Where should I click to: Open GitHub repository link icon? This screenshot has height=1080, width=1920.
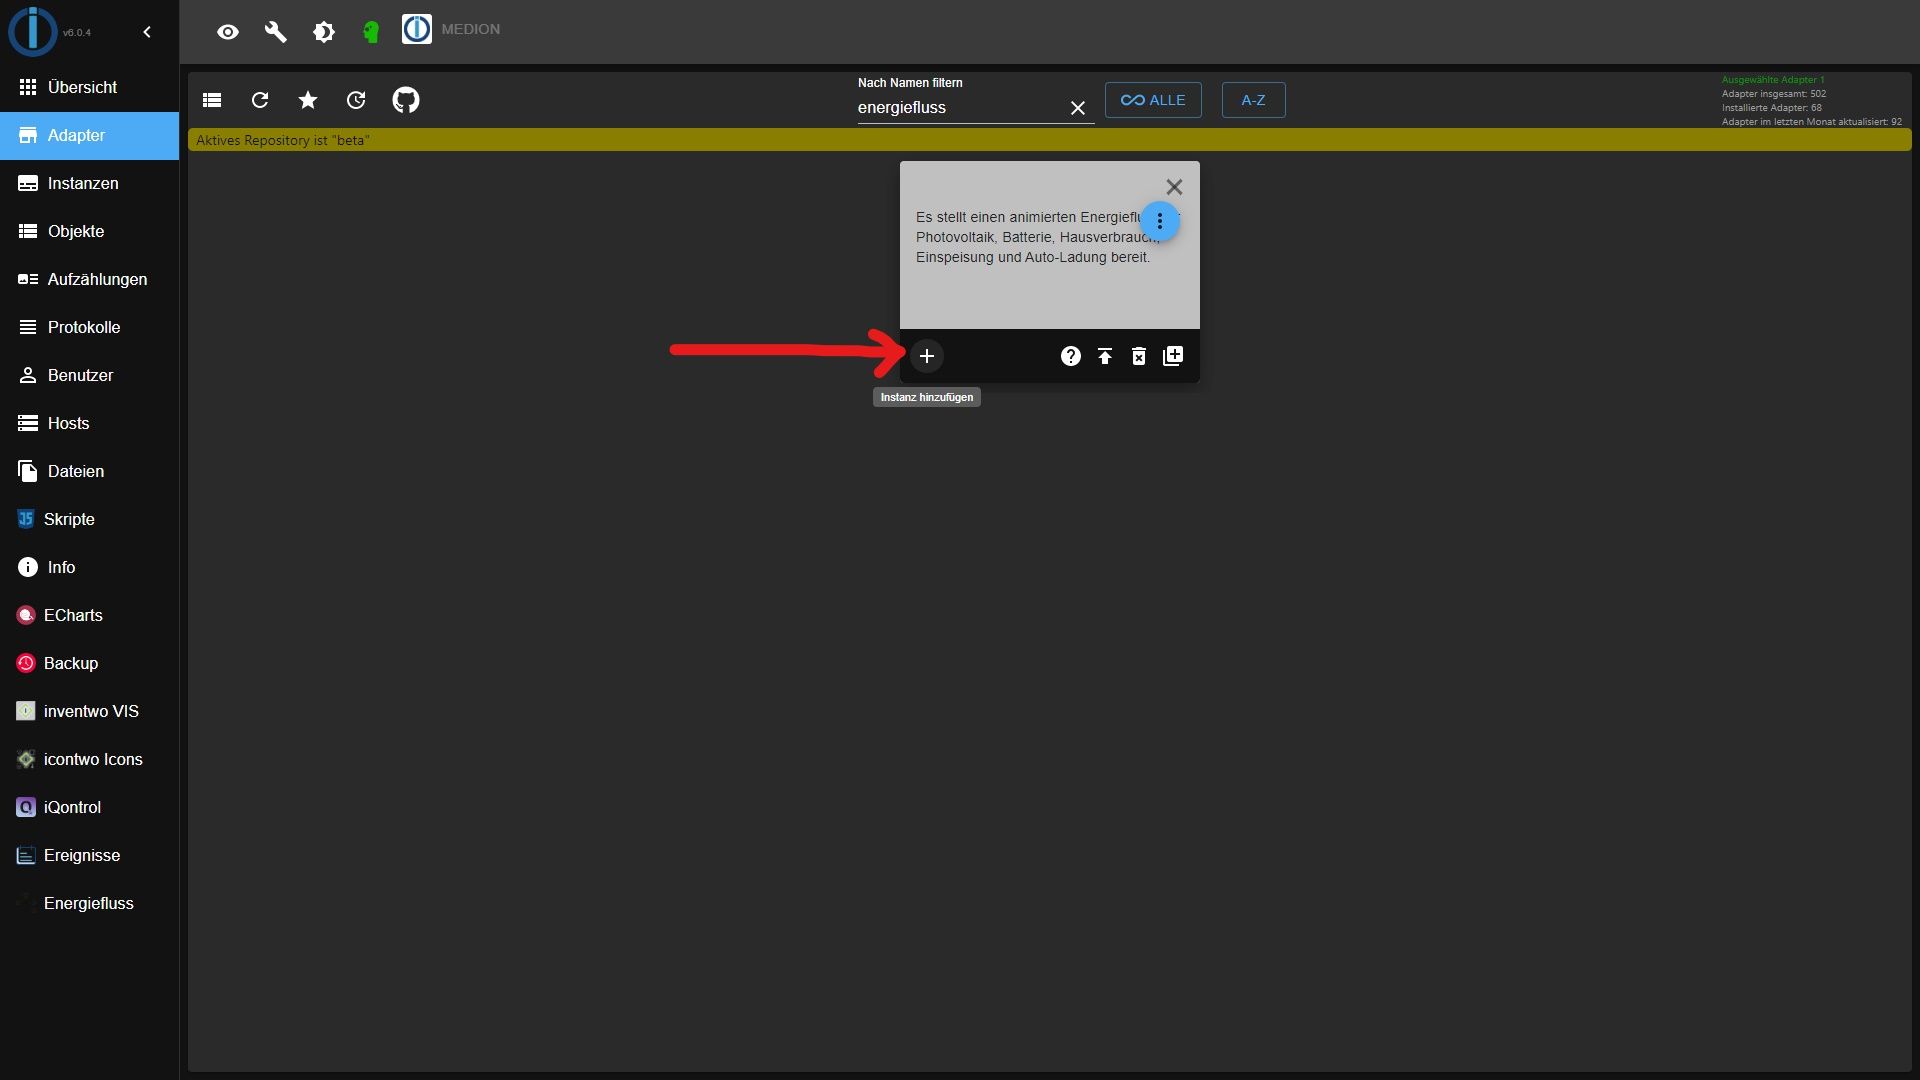[406, 99]
